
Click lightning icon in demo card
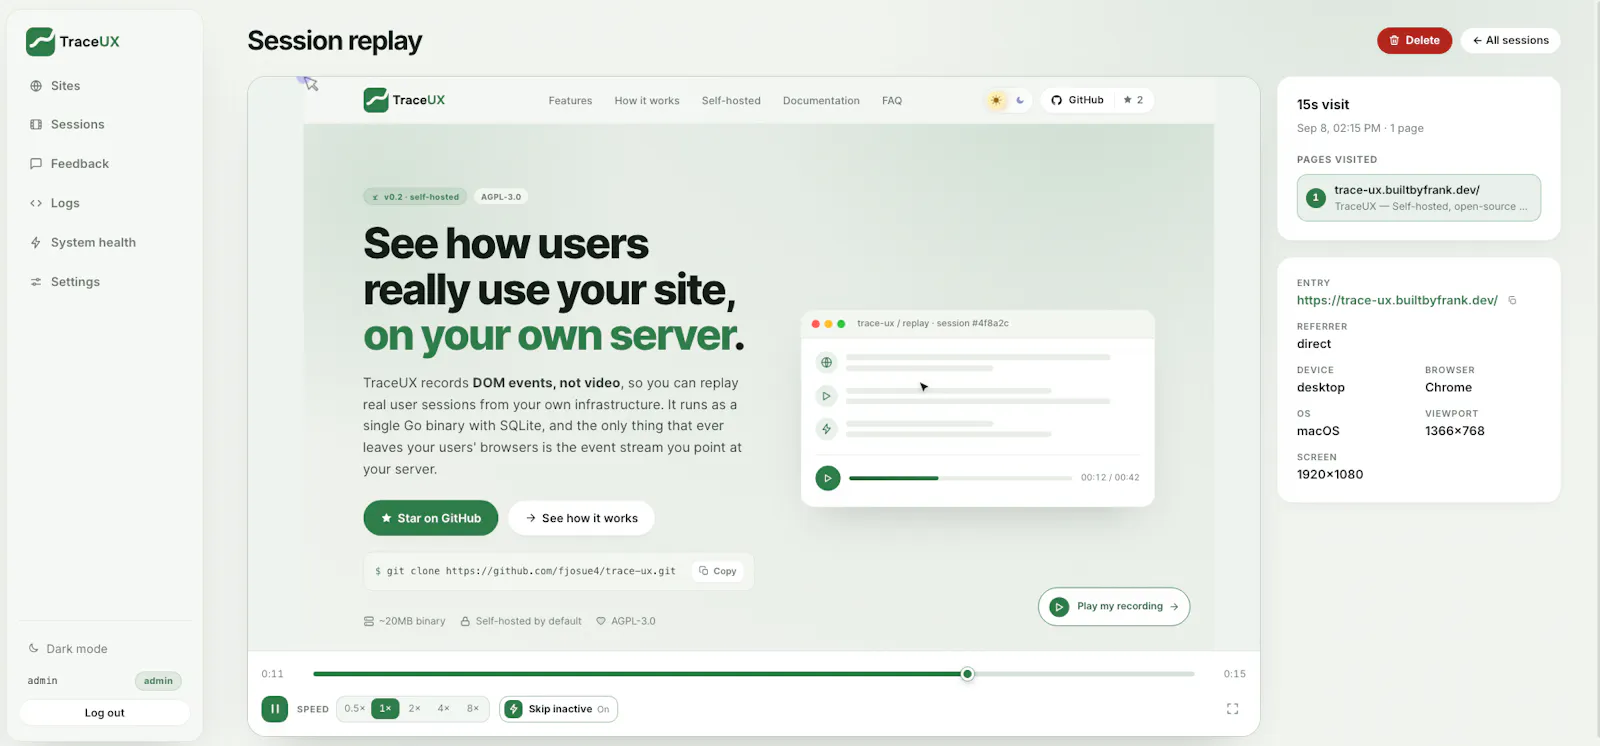(x=826, y=429)
